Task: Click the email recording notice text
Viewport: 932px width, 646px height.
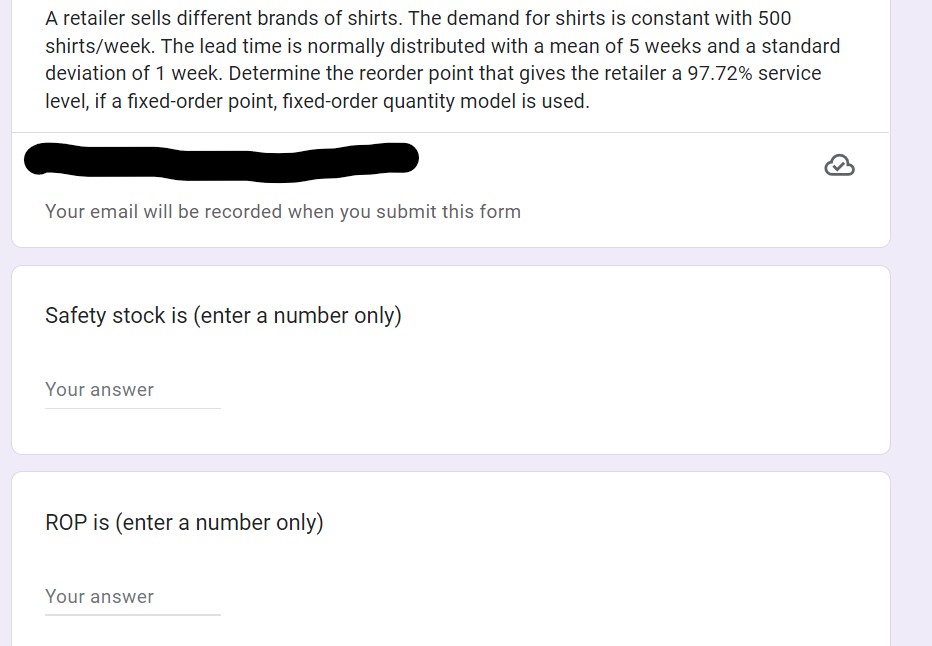Action: pos(282,211)
